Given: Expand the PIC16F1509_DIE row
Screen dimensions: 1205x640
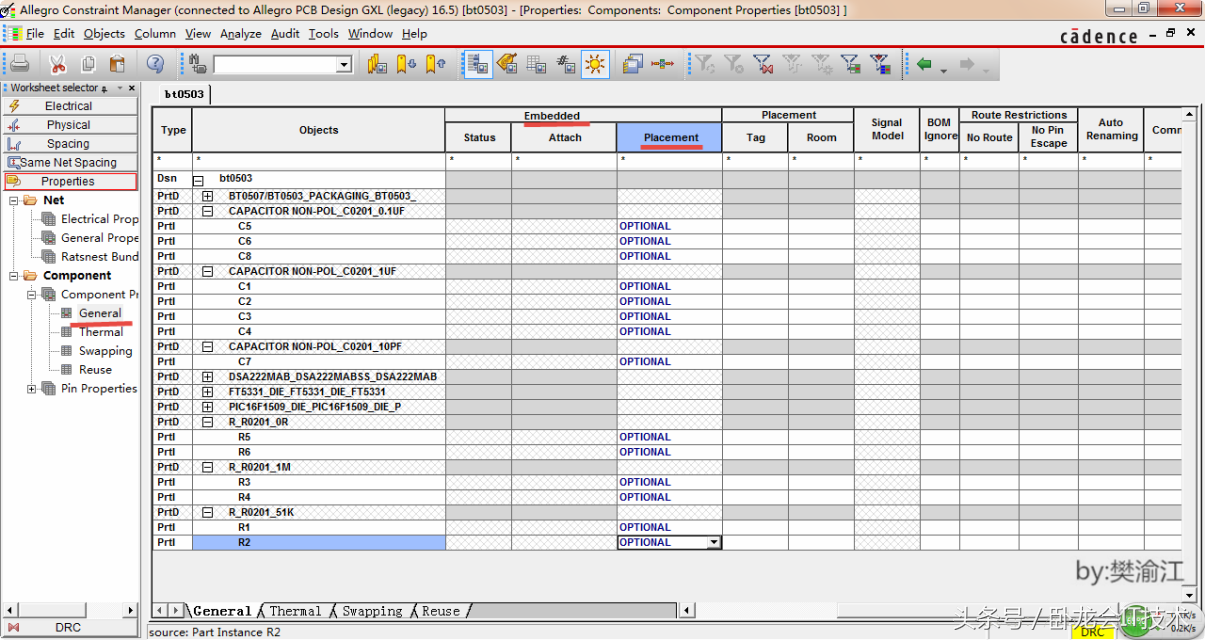Looking at the screenshot, I should tap(207, 407).
